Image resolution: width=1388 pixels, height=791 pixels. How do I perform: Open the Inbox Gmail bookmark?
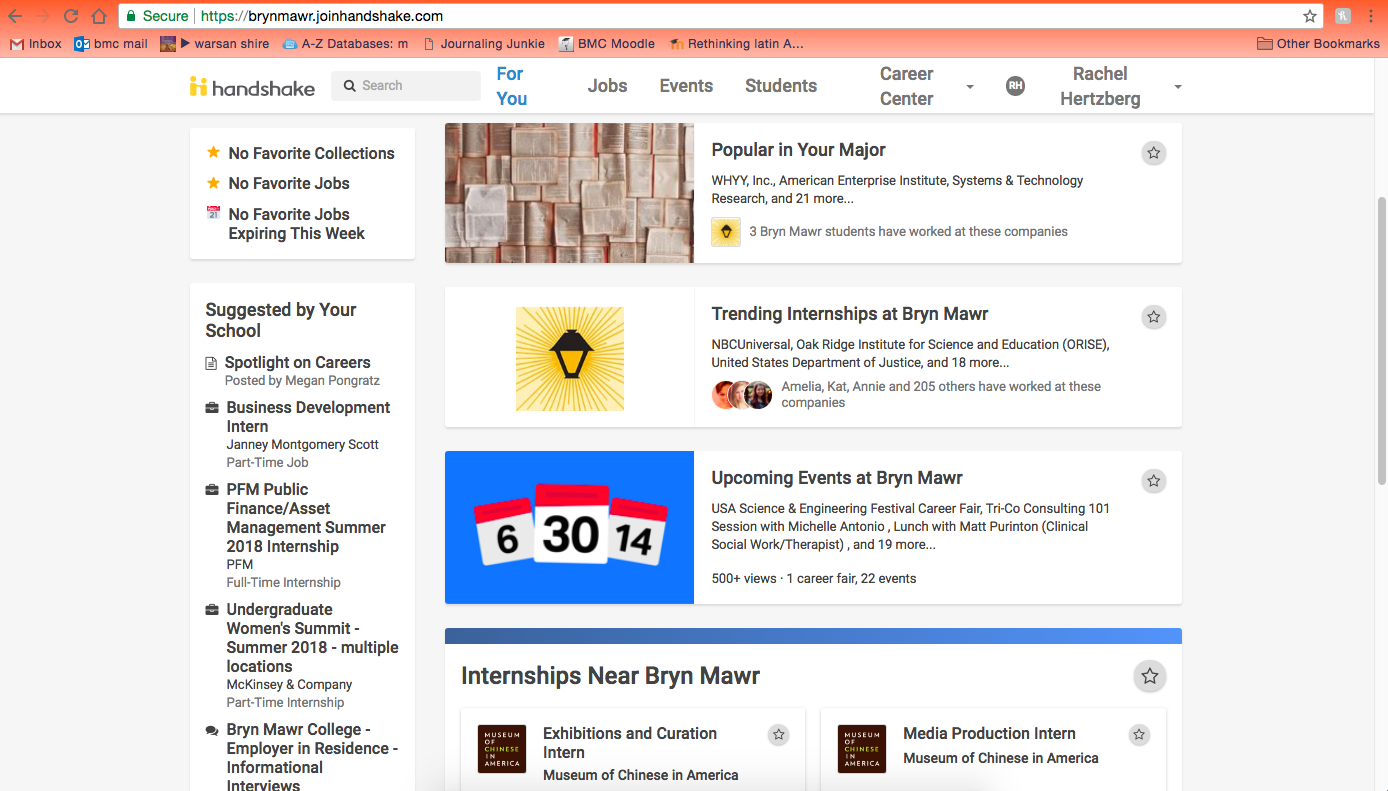tap(36, 43)
